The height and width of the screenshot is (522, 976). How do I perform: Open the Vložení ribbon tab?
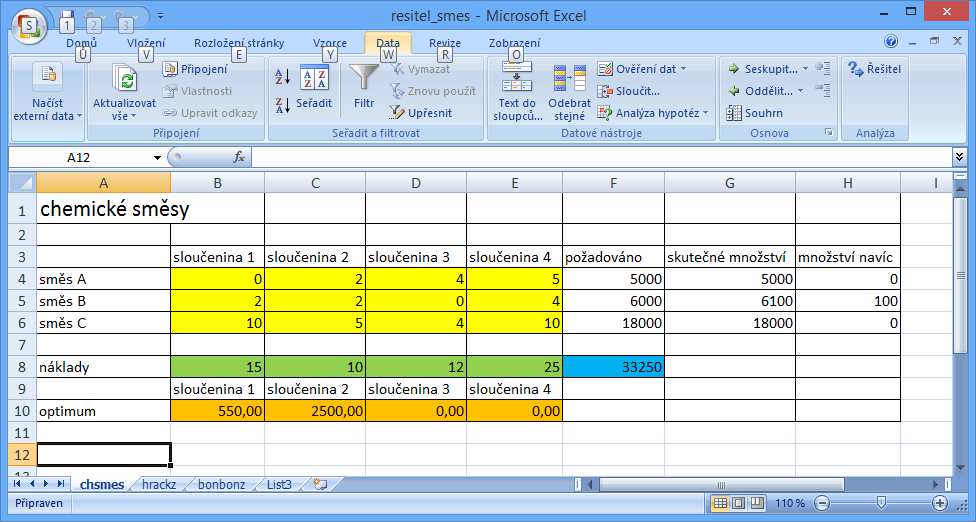146,43
